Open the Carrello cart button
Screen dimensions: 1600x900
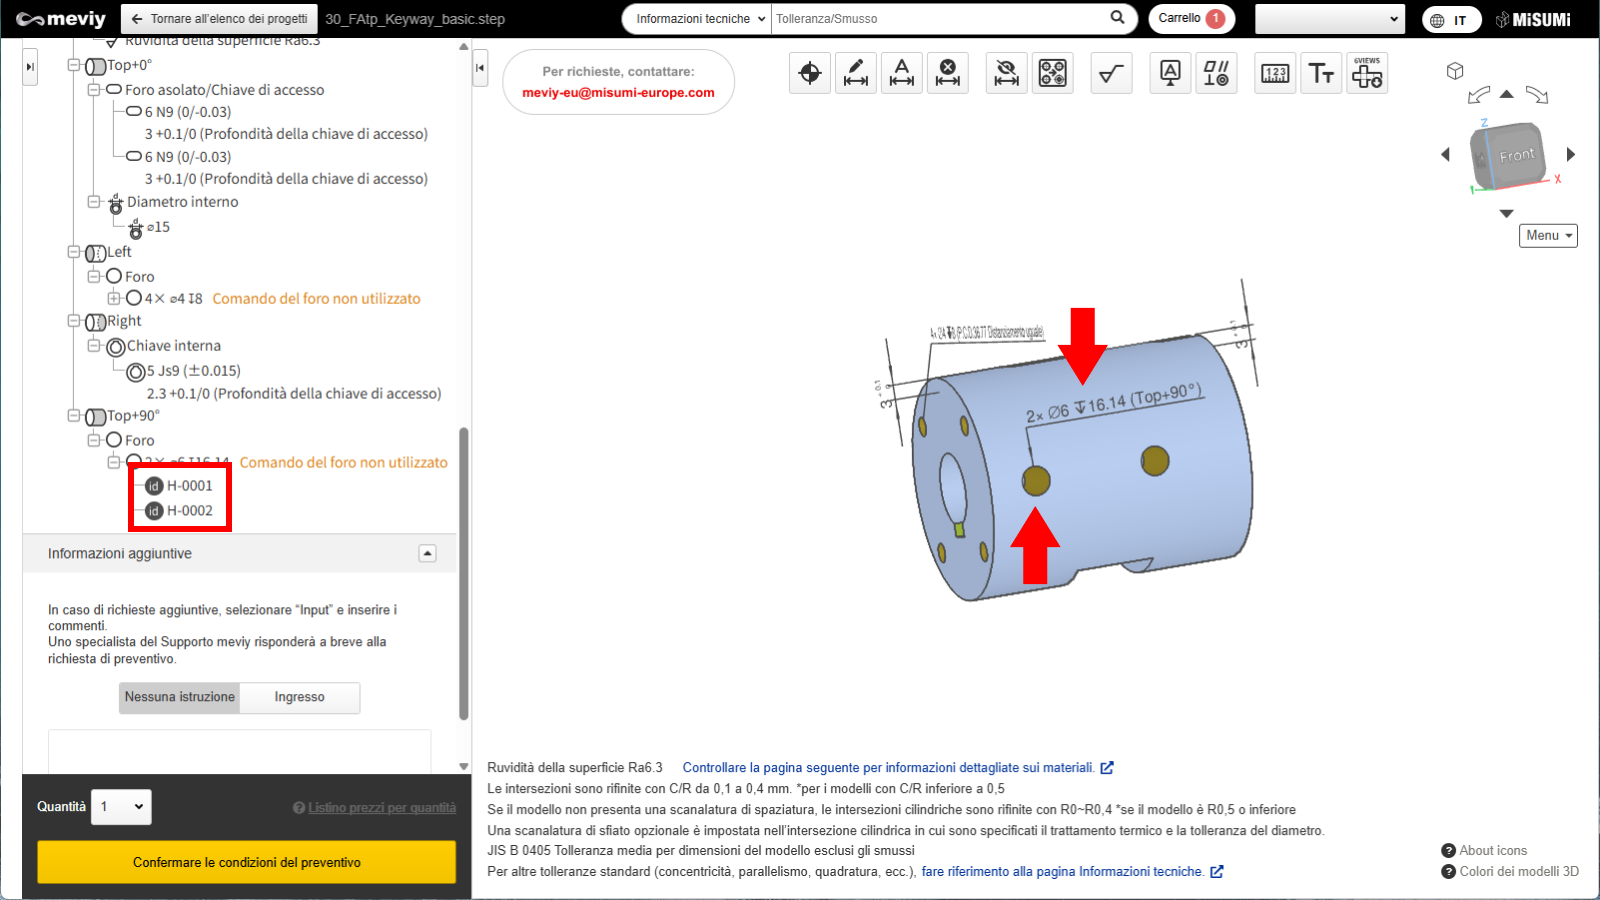point(1190,19)
